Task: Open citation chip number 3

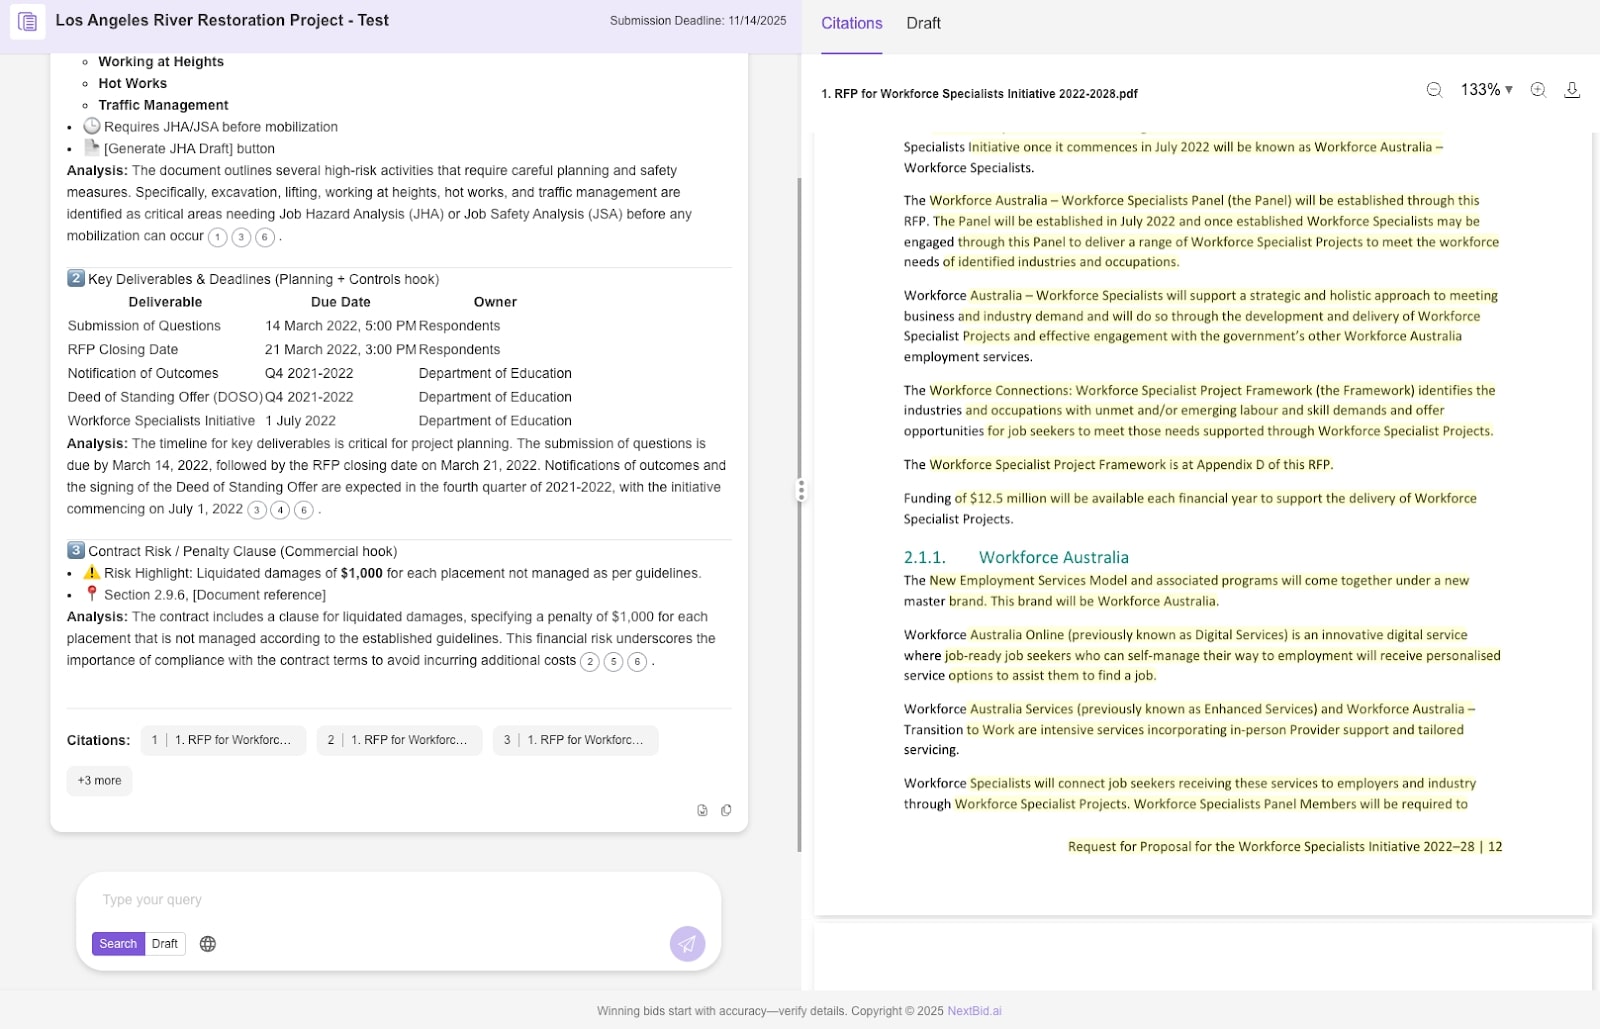Action: click(x=575, y=741)
